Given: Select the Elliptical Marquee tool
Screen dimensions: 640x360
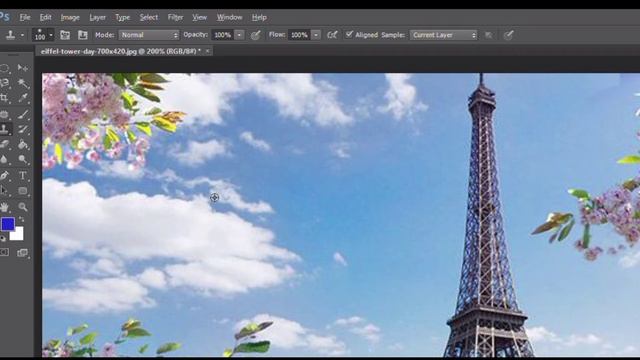Looking at the screenshot, I should click(4, 68).
